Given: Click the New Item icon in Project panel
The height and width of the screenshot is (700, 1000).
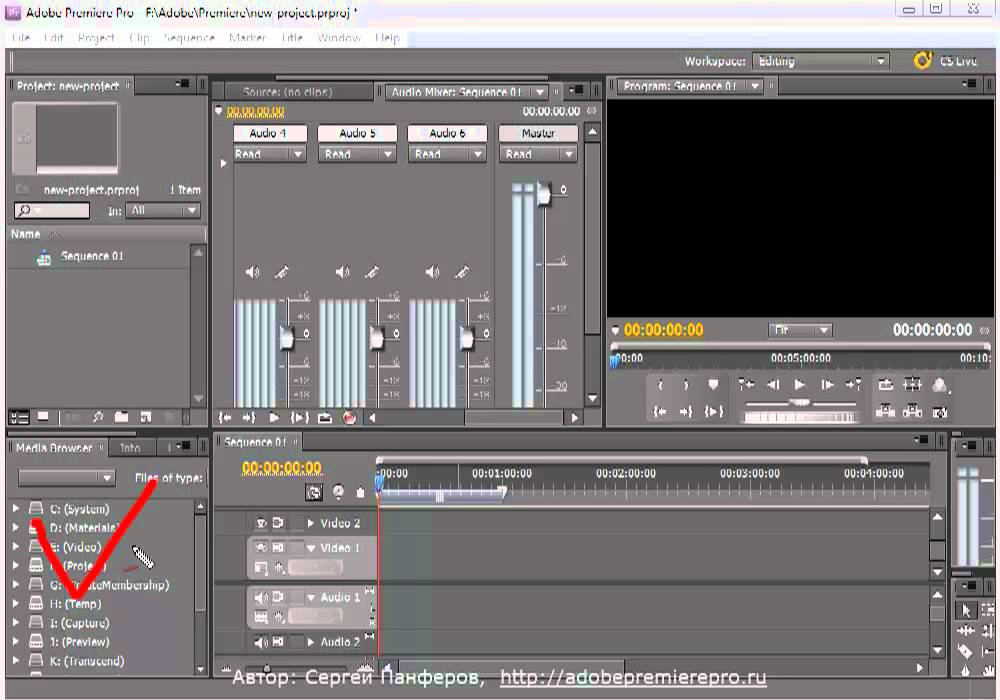Looking at the screenshot, I should coord(146,418).
